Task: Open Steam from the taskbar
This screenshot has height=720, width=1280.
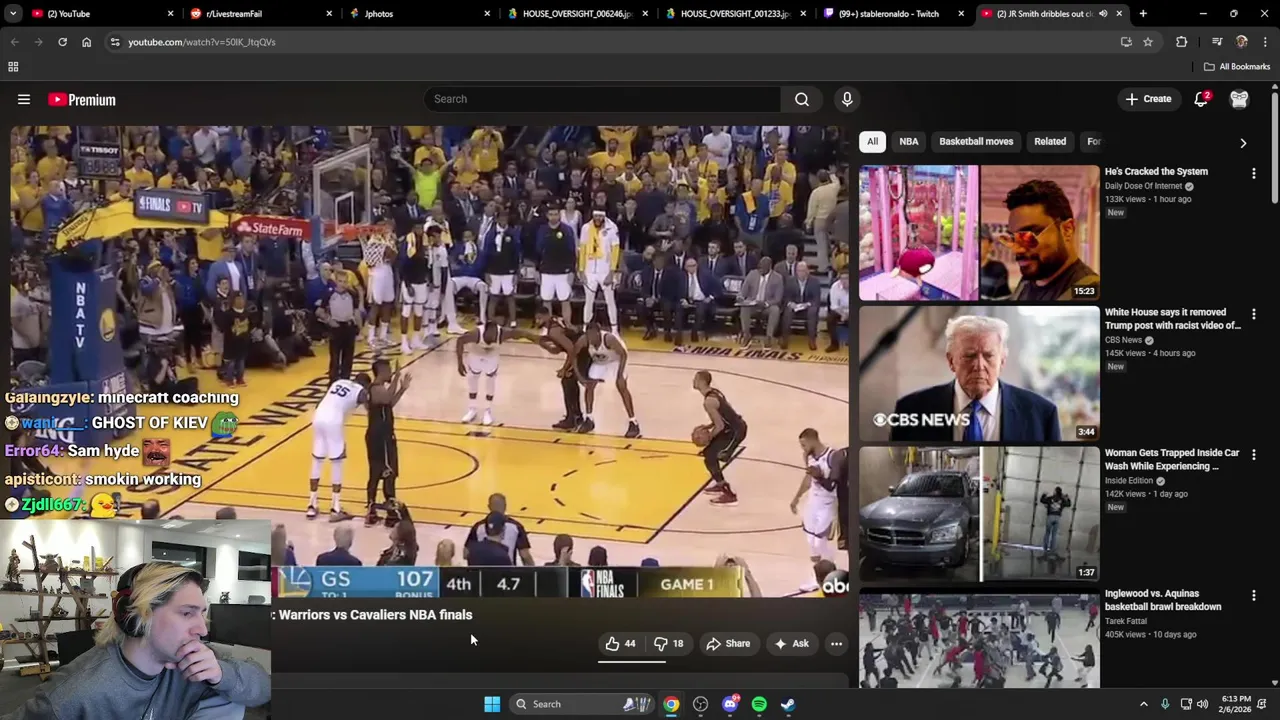Action: tap(788, 704)
